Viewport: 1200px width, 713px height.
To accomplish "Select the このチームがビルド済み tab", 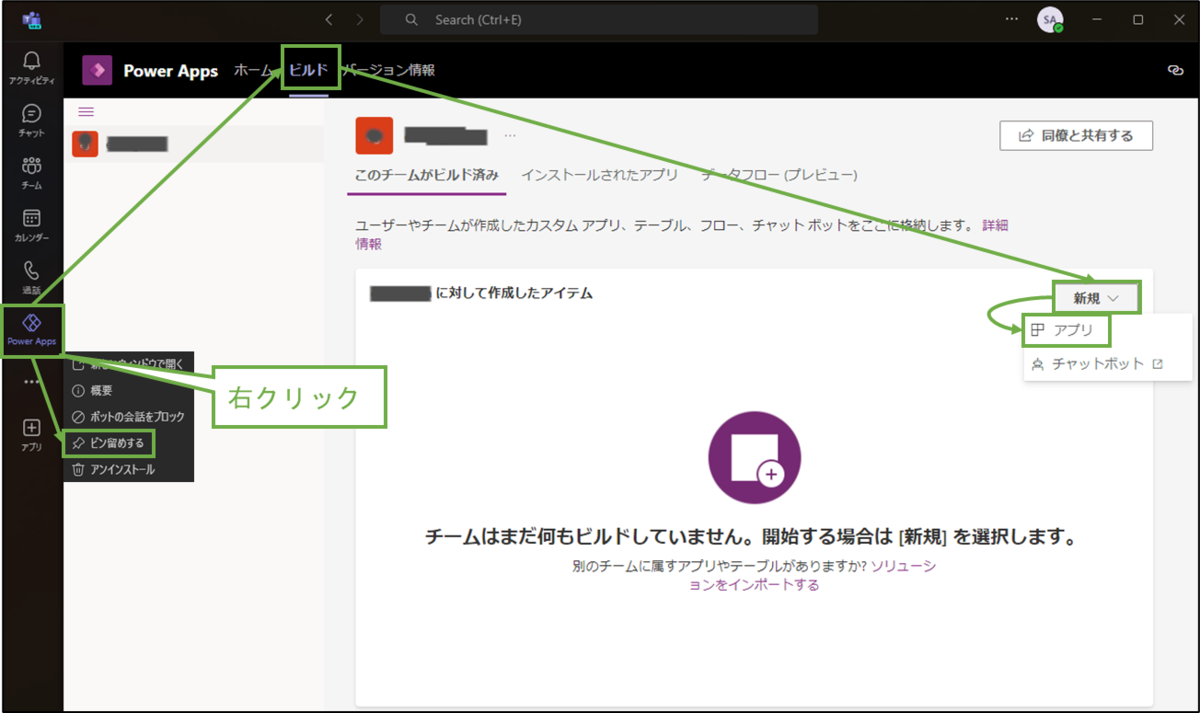I will 427,175.
